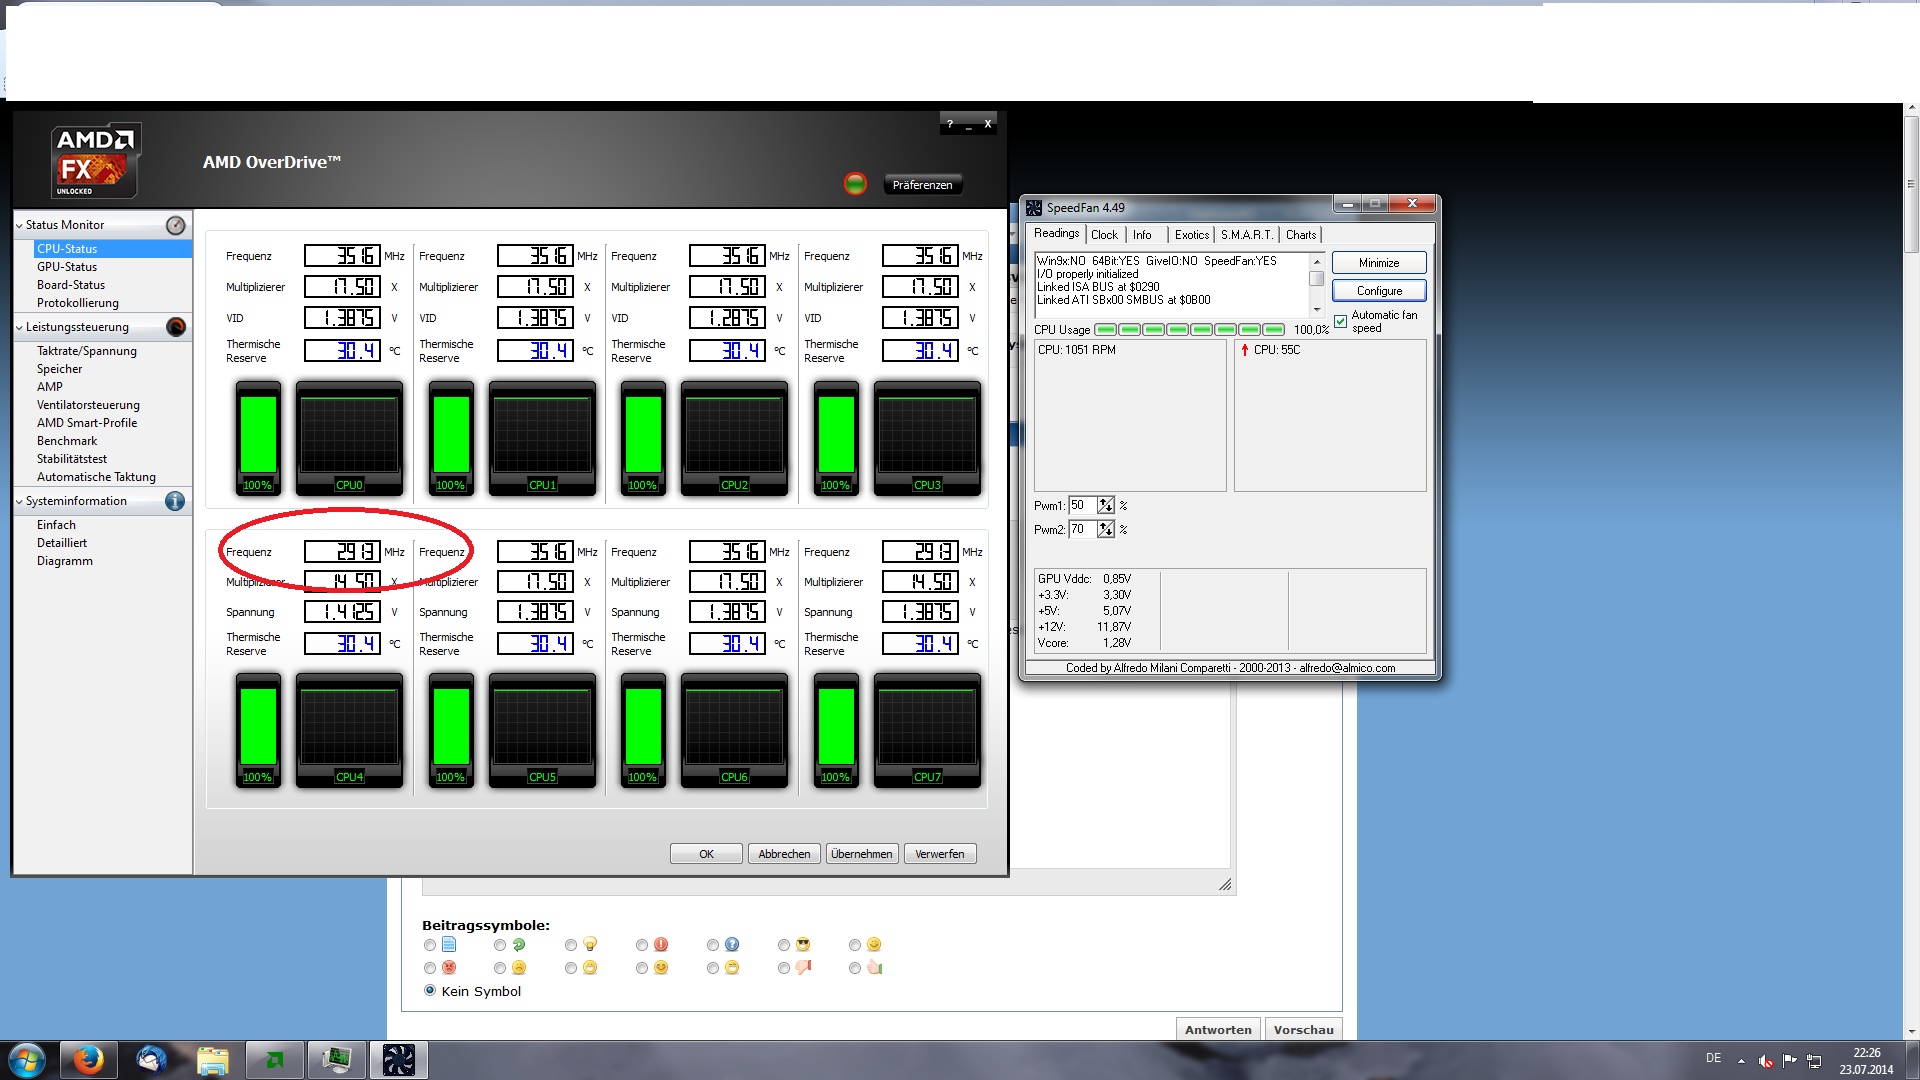Click the SpeedFan fan icon in taskbar
The width and height of the screenshot is (1920, 1080).
click(398, 1060)
